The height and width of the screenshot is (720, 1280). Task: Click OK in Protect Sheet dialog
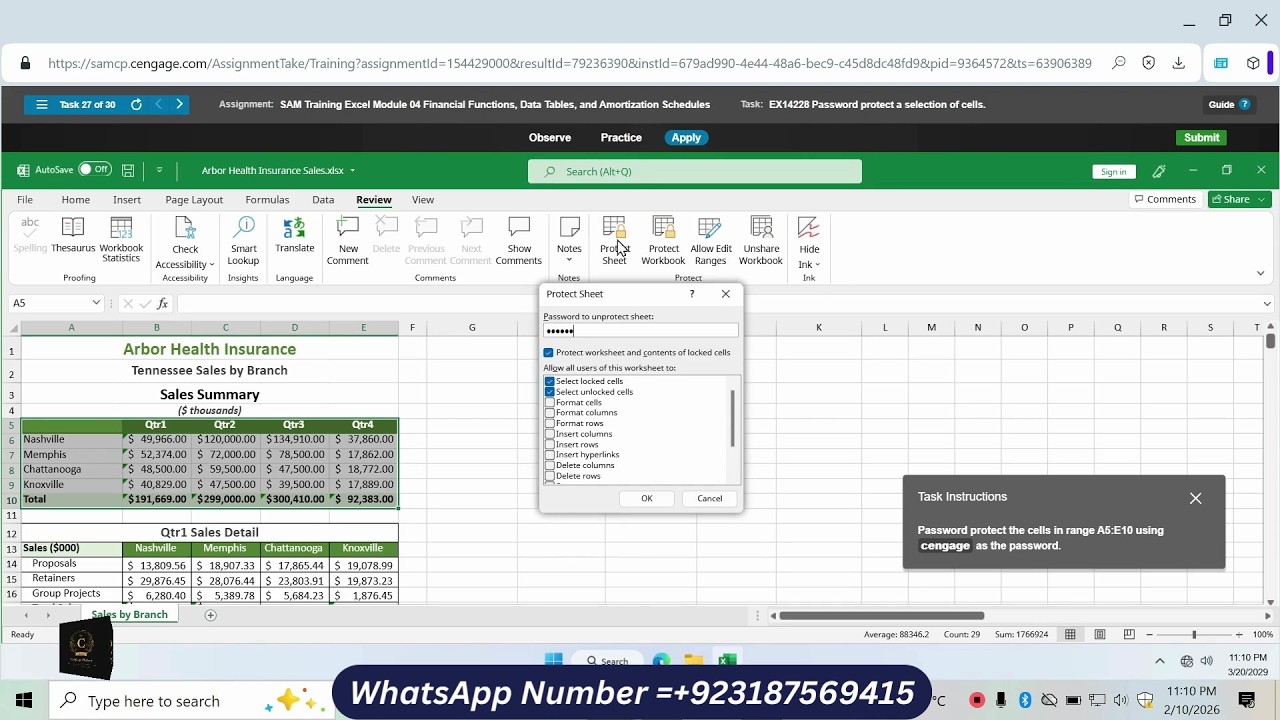tap(647, 499)
